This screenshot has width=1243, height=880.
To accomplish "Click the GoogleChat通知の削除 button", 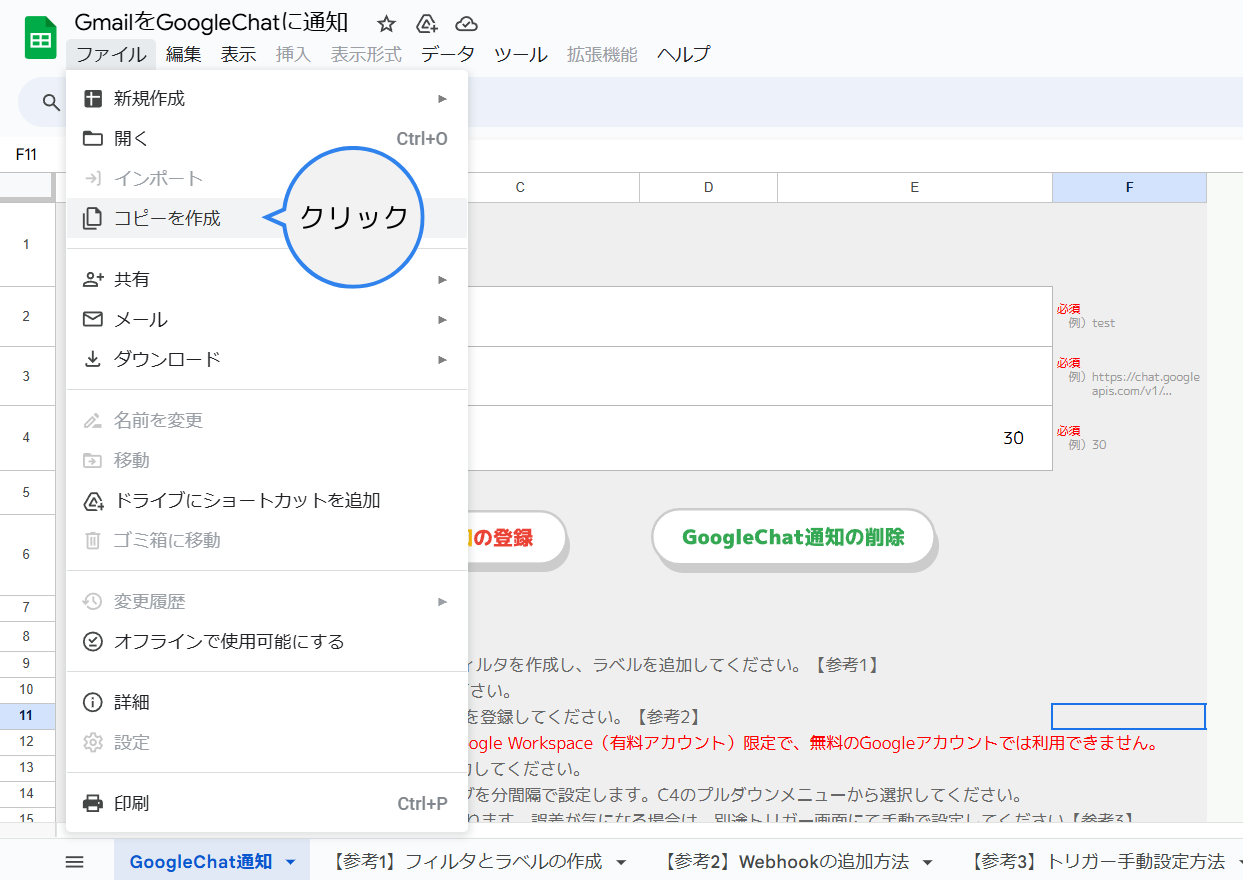I will (x=793, y=537).
